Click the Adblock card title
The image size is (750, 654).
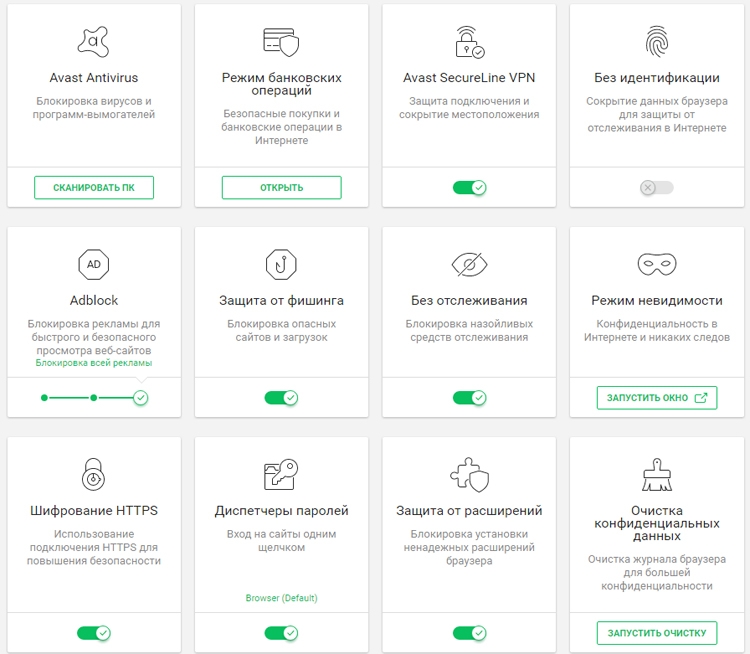point(94,300)
